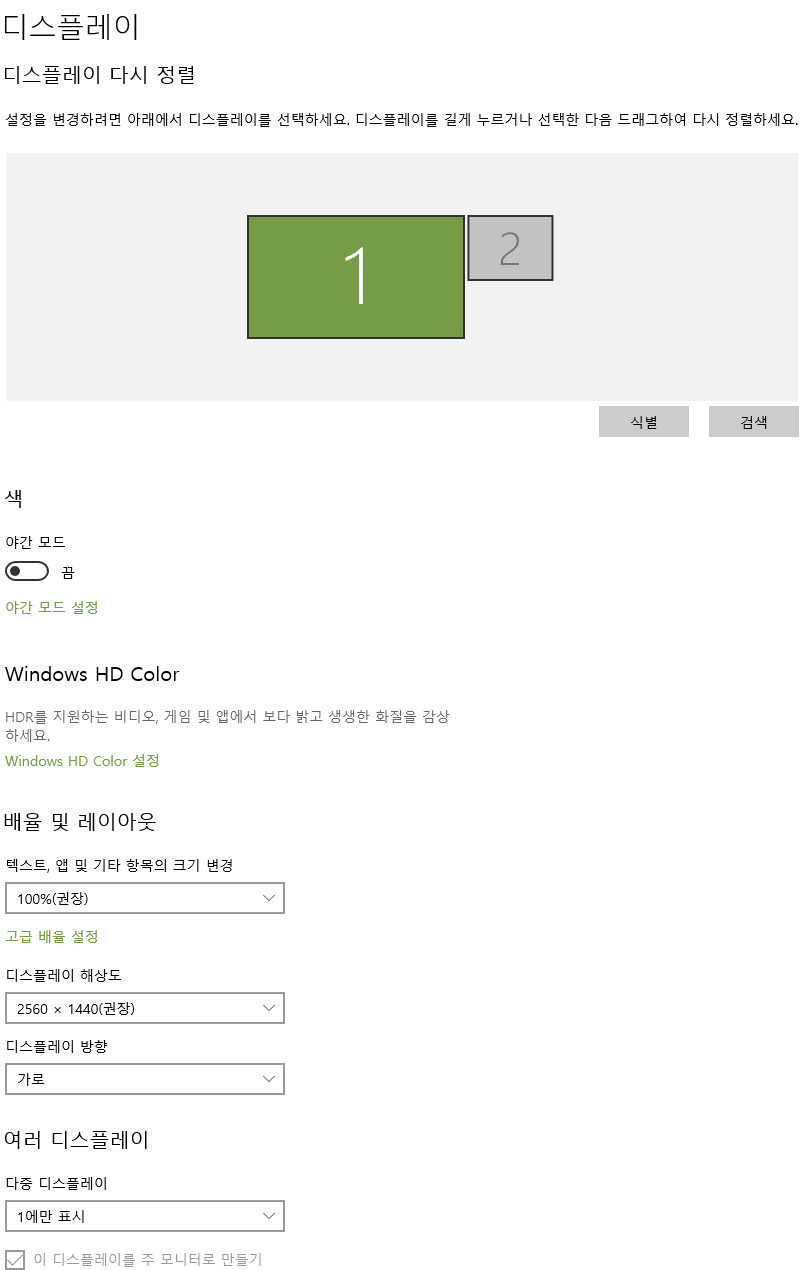Open Windows HD Color 설정

[x=80, y=761]
